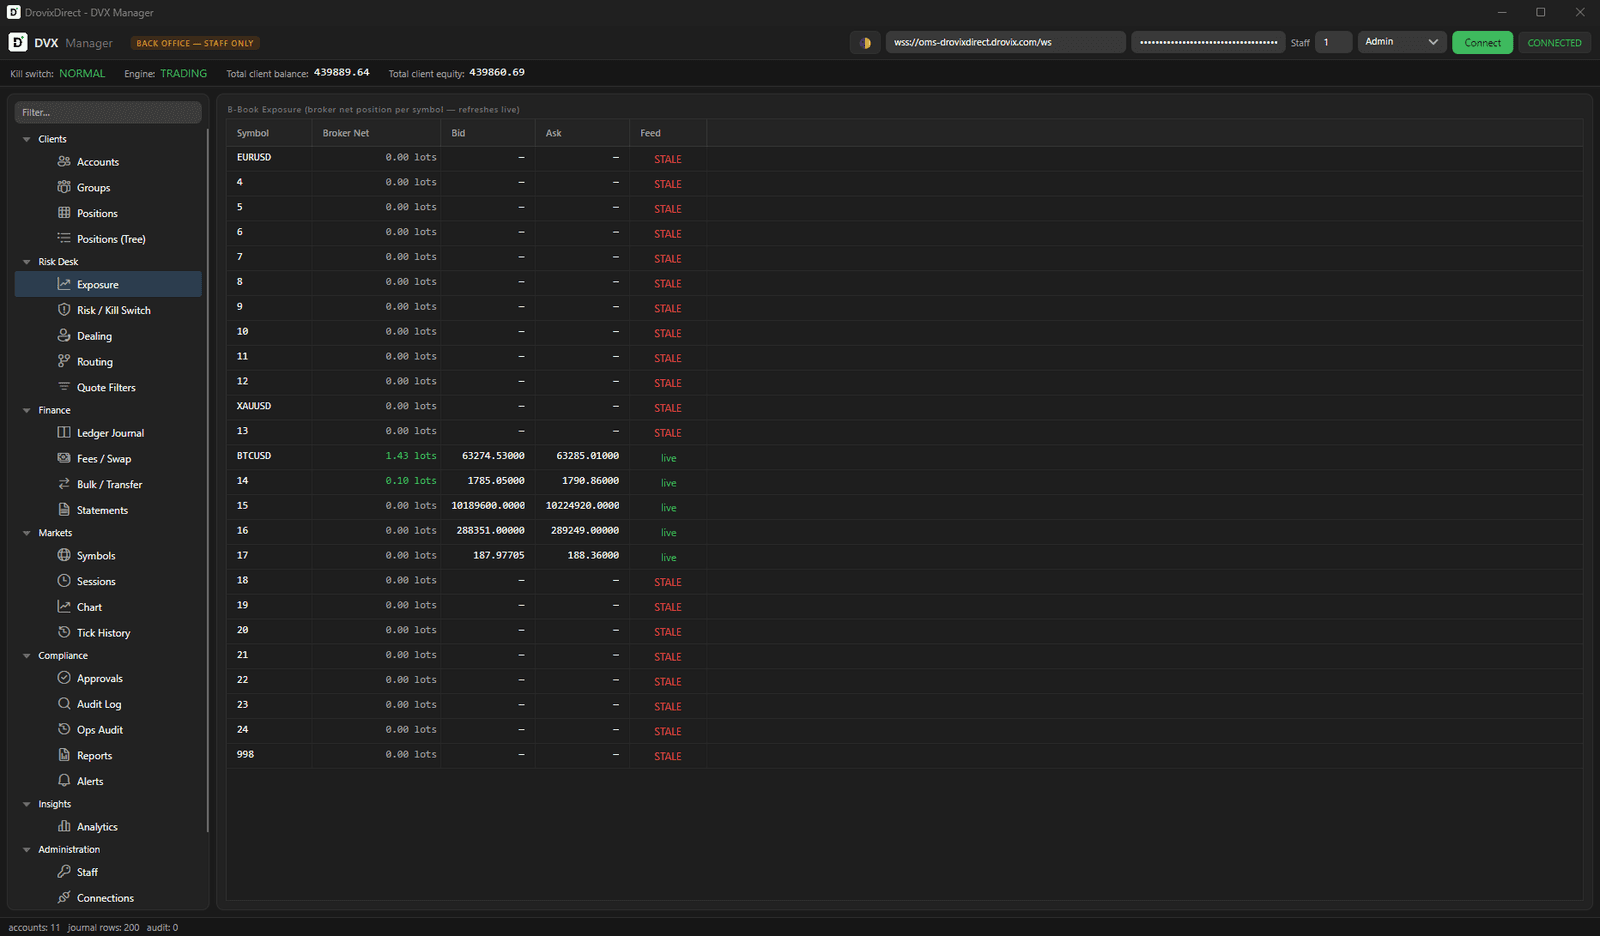
Task: Click the Analytics bar chart icon
Action: (x=64, y=827)
